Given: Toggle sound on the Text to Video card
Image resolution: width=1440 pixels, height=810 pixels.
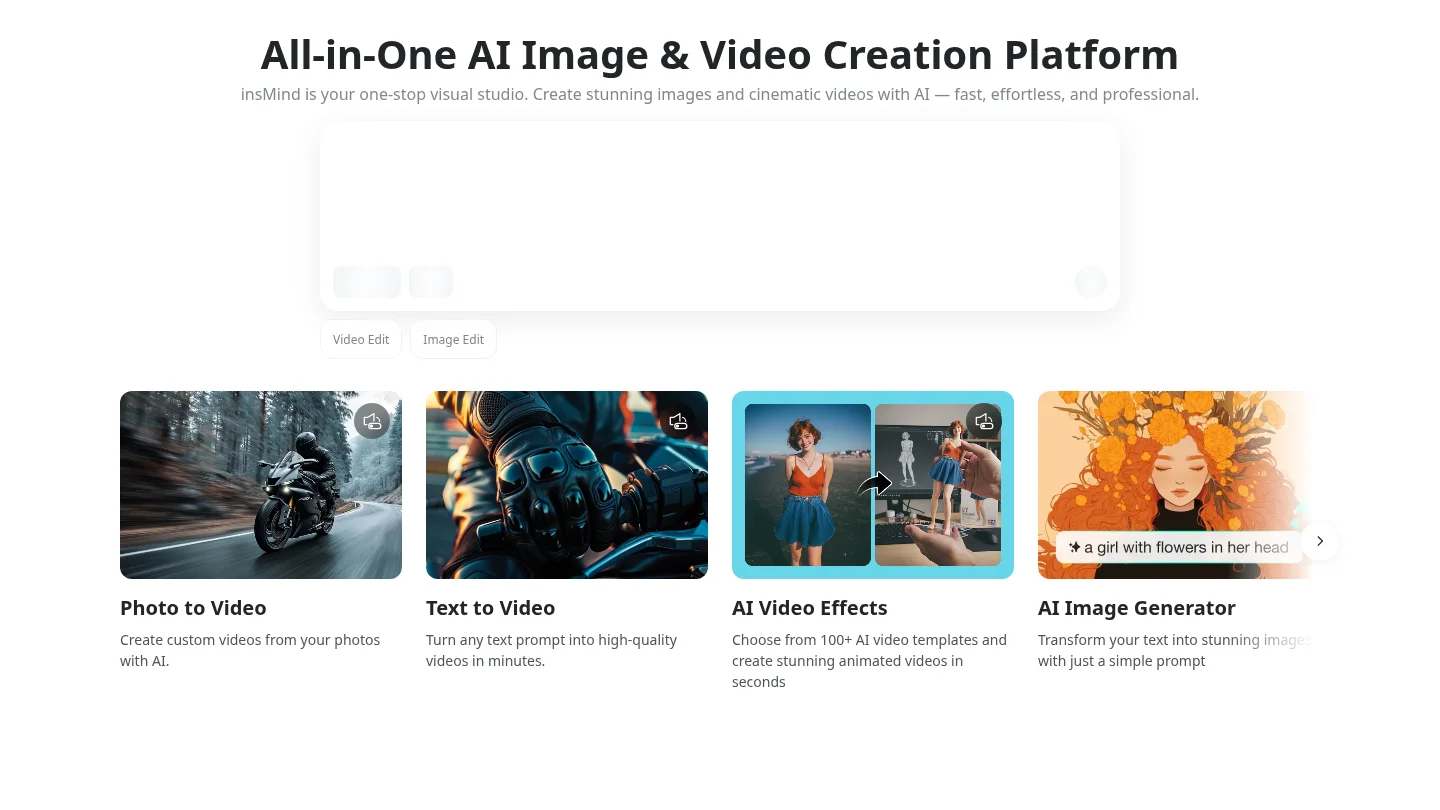Looking at the screenshot, I should (x=678, y=421).
